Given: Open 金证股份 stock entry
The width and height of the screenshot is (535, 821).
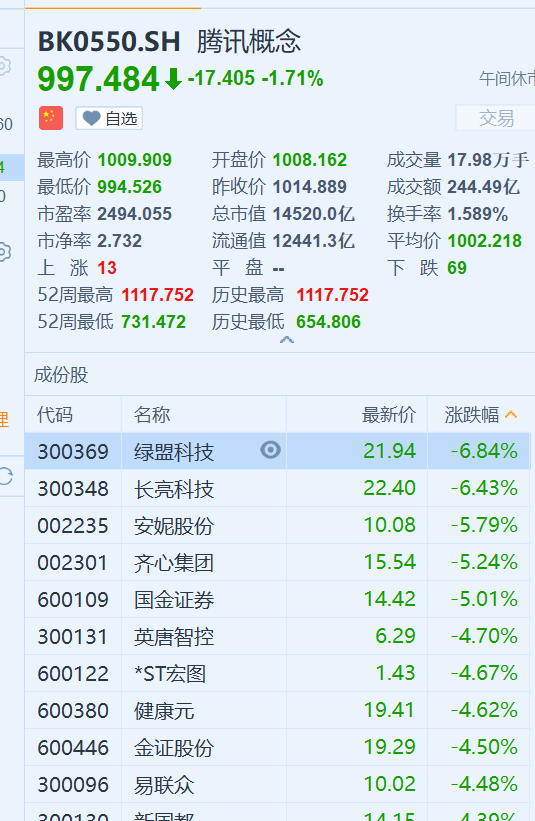Looking at the screenshot, I should click(277, 748).
